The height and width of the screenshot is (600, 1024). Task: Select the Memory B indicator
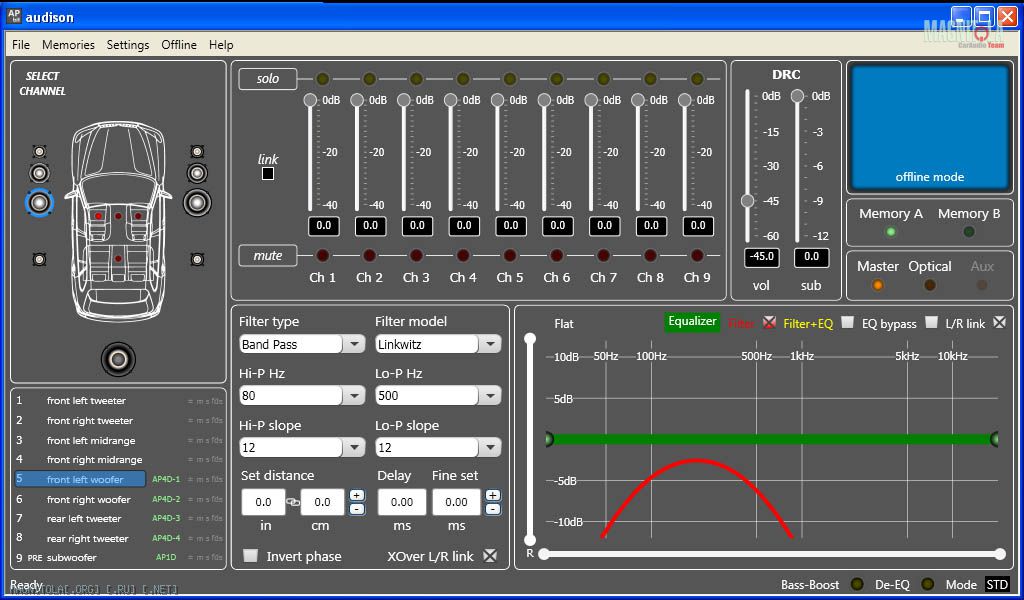point(968,232)
